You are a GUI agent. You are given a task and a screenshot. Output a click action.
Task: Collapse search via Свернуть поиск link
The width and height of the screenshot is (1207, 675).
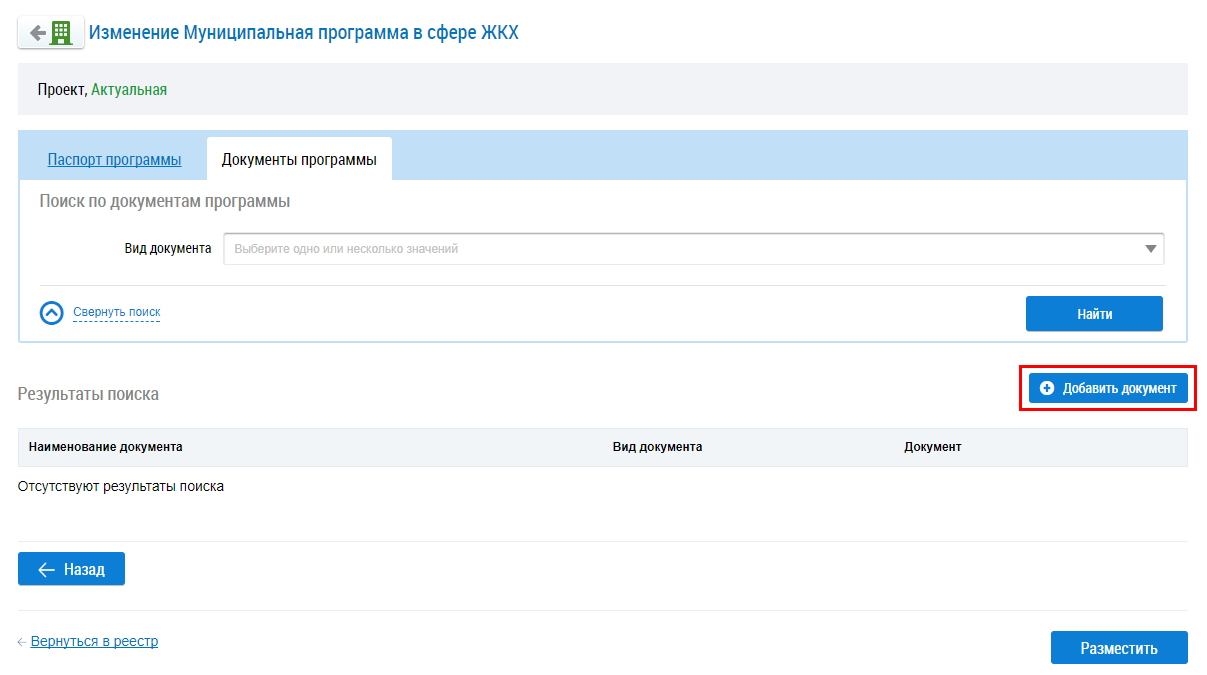tap(116, 313)
